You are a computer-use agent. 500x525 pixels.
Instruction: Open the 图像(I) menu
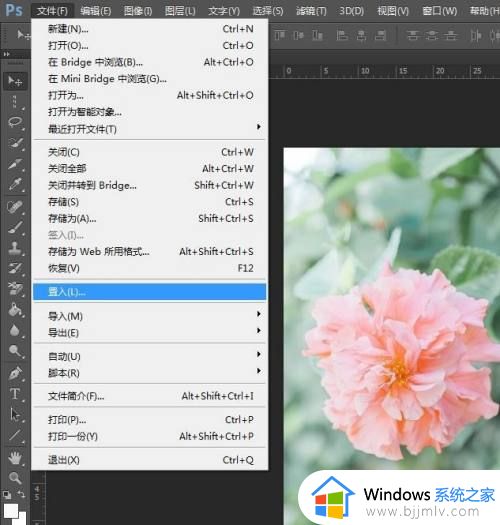[x=138, y=11]
